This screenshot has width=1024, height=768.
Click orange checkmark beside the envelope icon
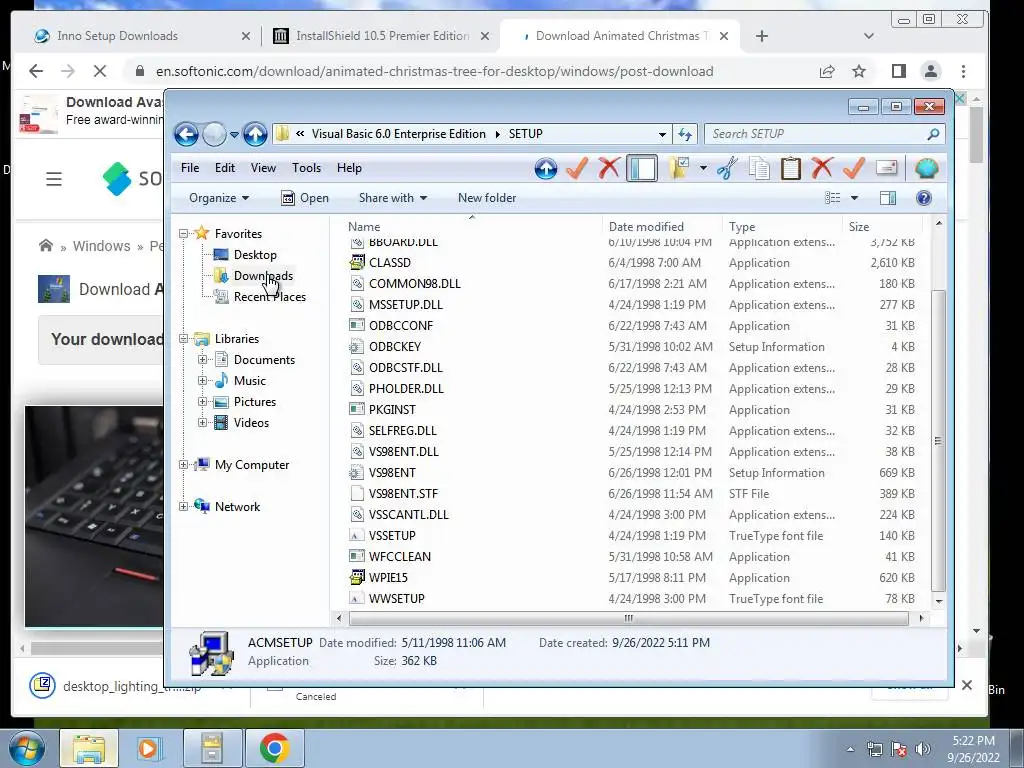(854, 168)
